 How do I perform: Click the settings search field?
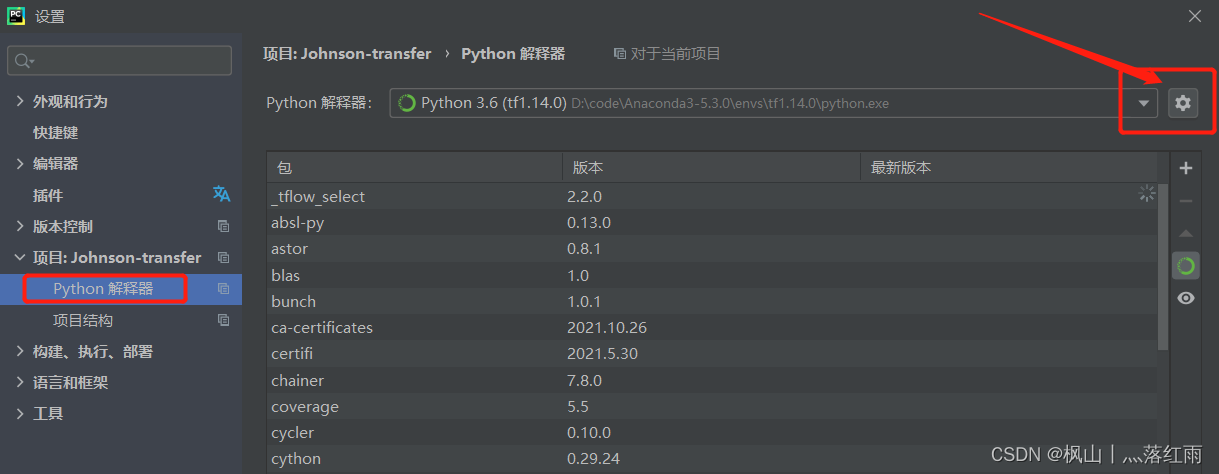coord(120,60)
